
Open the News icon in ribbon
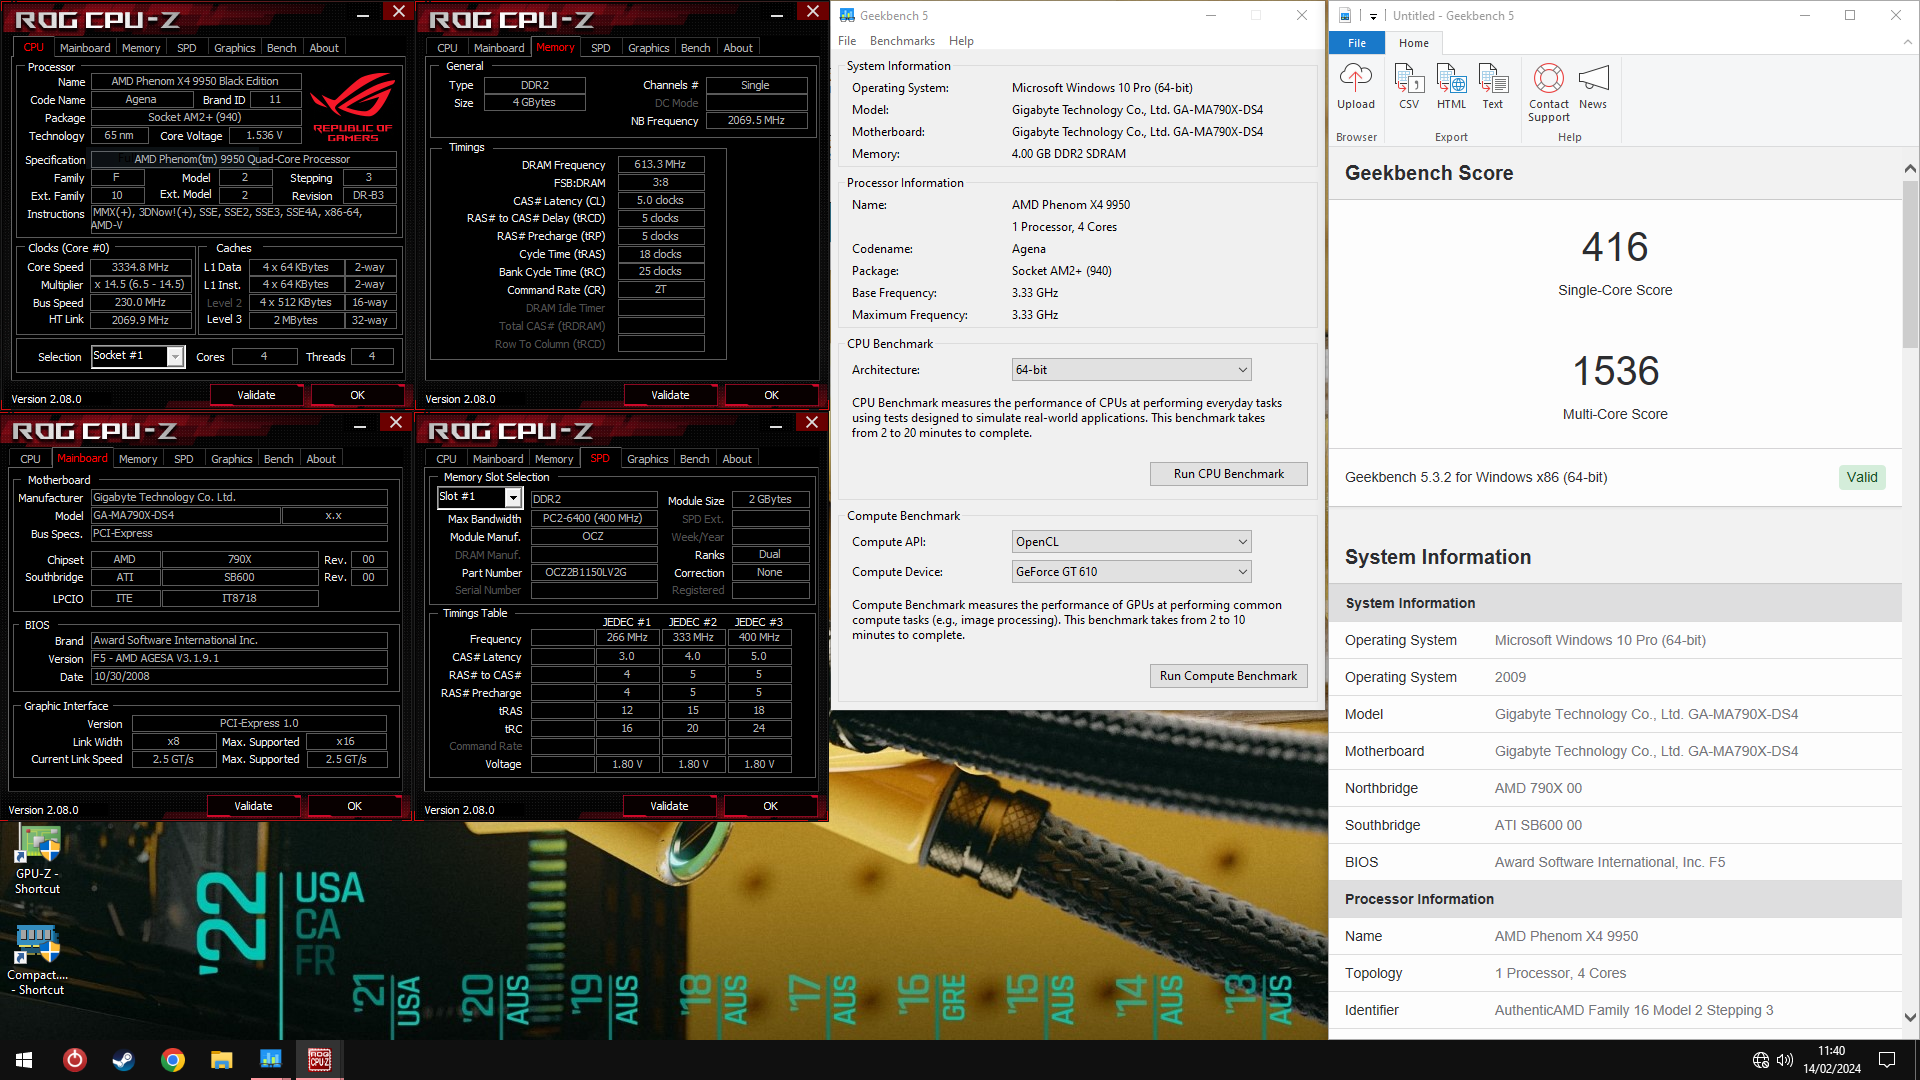click(x=1593, y=86)
